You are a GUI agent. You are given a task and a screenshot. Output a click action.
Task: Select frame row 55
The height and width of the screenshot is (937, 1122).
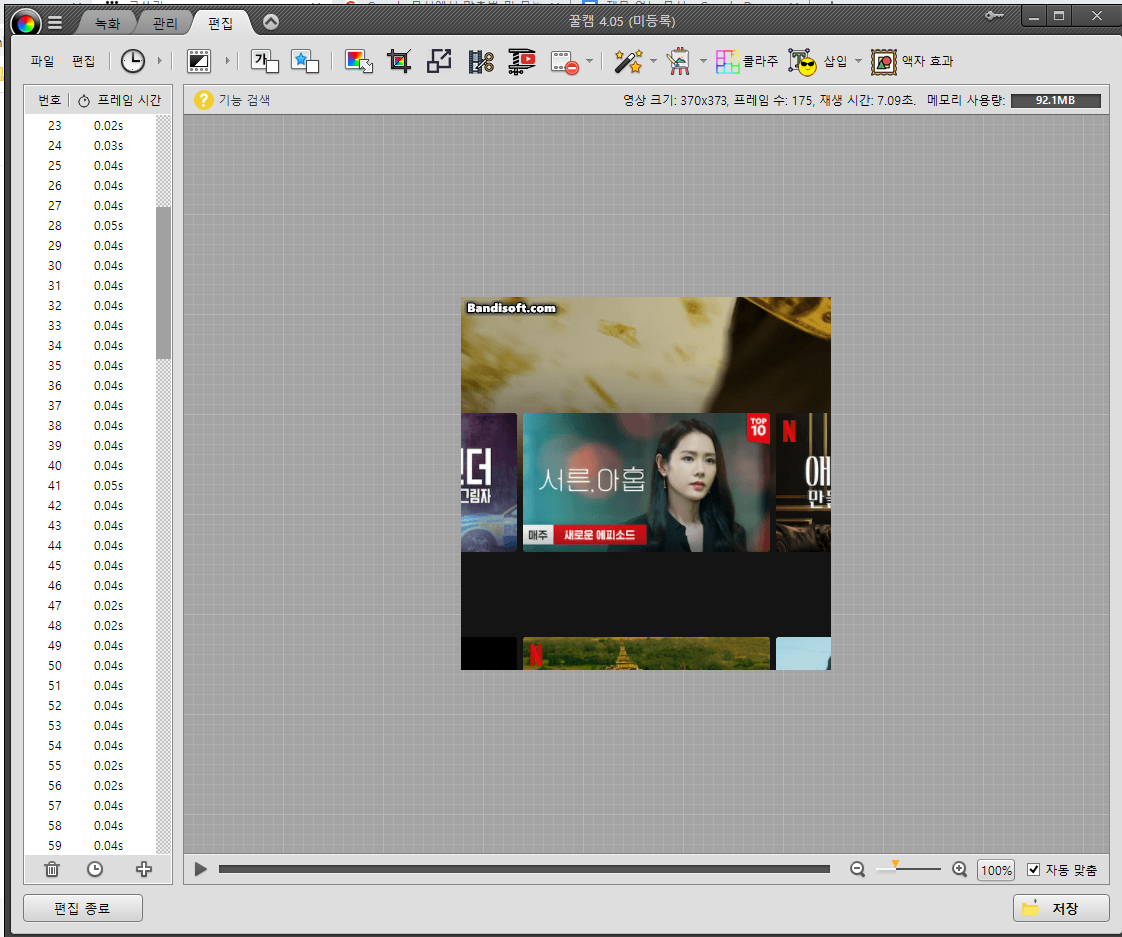90,766
